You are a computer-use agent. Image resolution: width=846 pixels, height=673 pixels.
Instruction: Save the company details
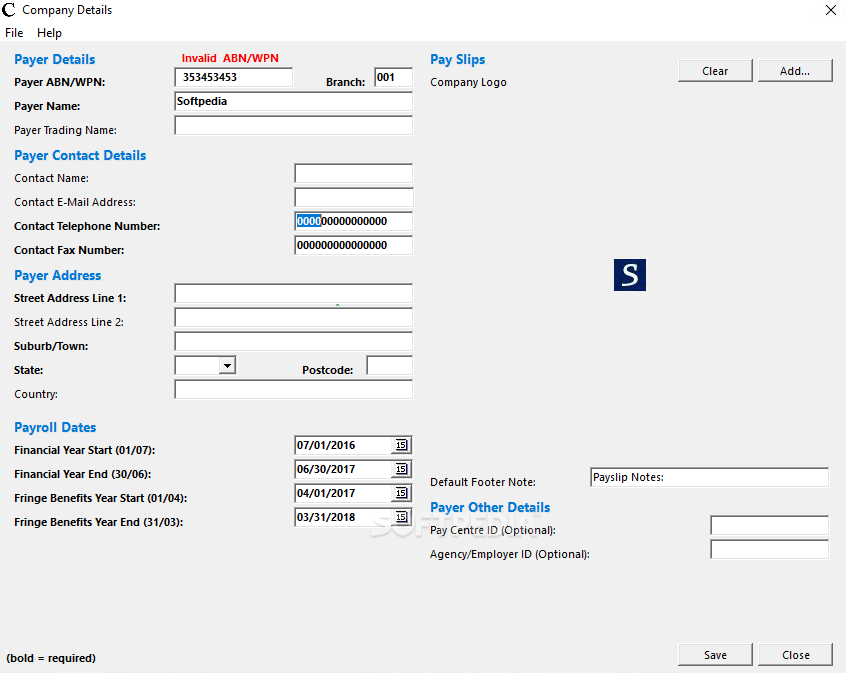(x=715, y=655)
